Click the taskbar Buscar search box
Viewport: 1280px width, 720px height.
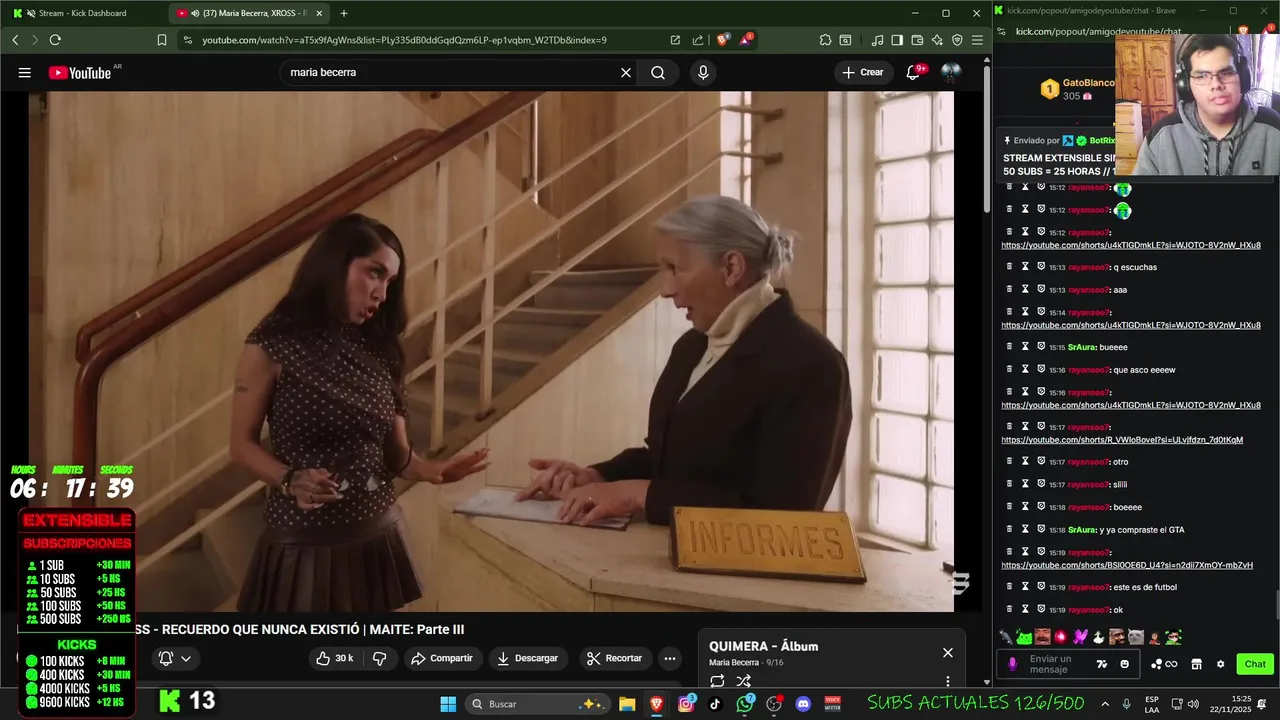click(x=536, y=704)
